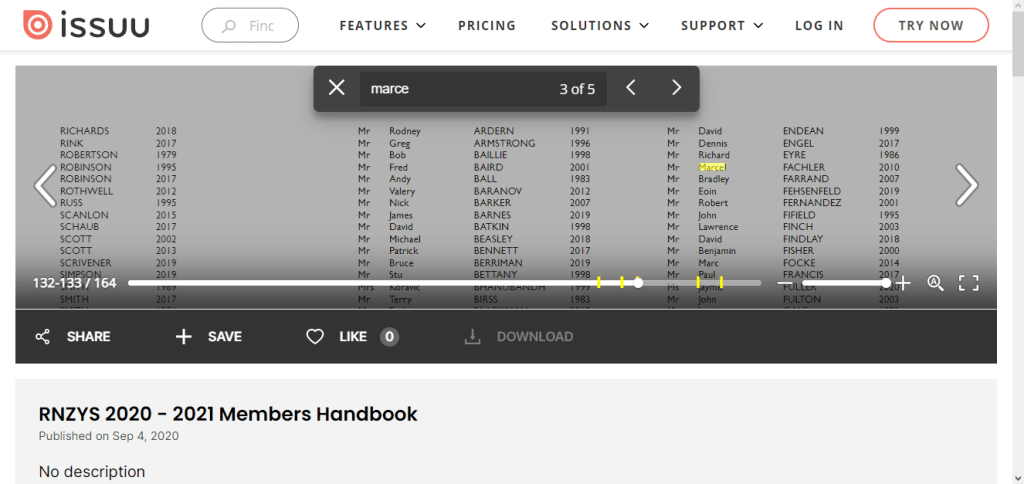The height and width of the screenshot is (484, 1024).
Task: Zoom out with the minus icon
Action: tap(784, 283)
